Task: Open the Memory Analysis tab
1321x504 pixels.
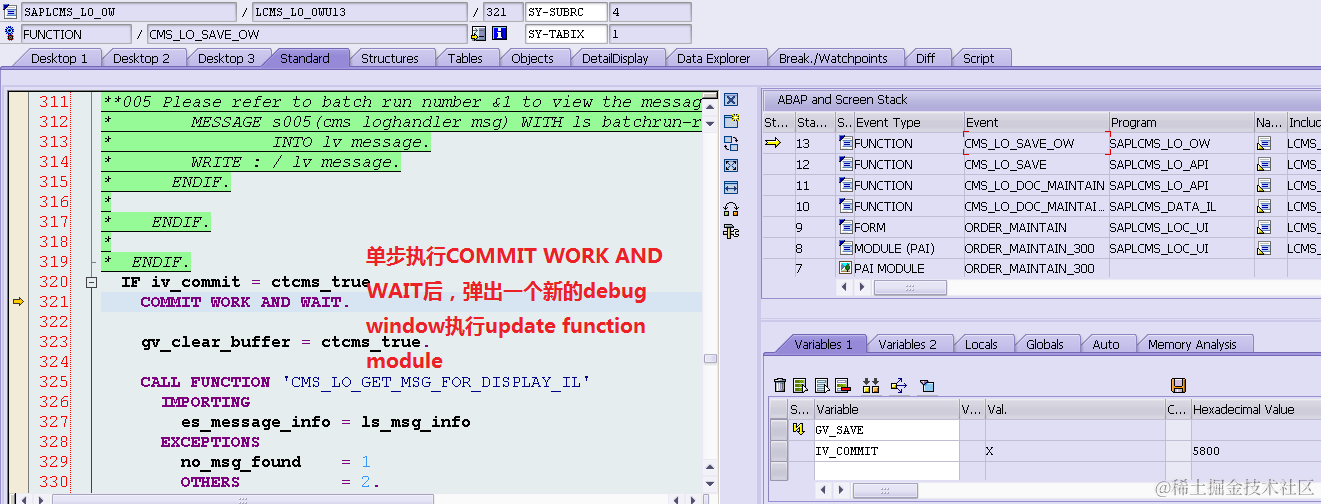Action: [1192, 344]
